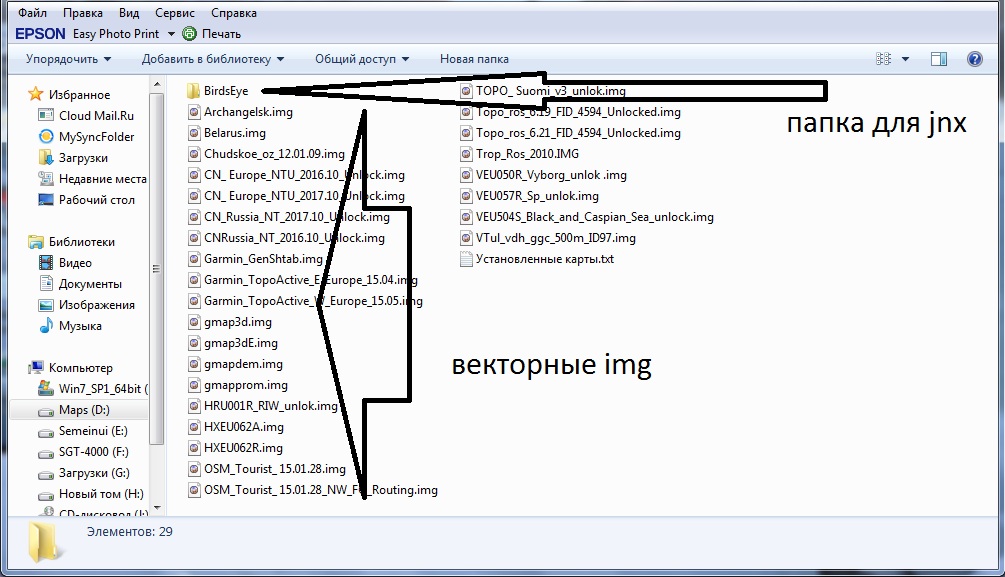Screen dimensions: 1005x577
Task: Expand the Добавить в библиотеку dropdown
Action: (212, 59)
